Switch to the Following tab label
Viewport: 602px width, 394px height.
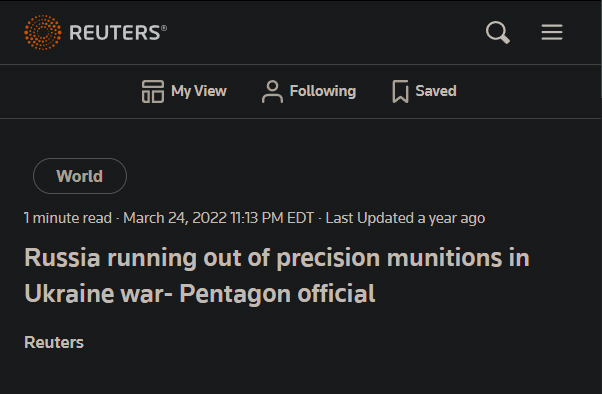[323, 91]
